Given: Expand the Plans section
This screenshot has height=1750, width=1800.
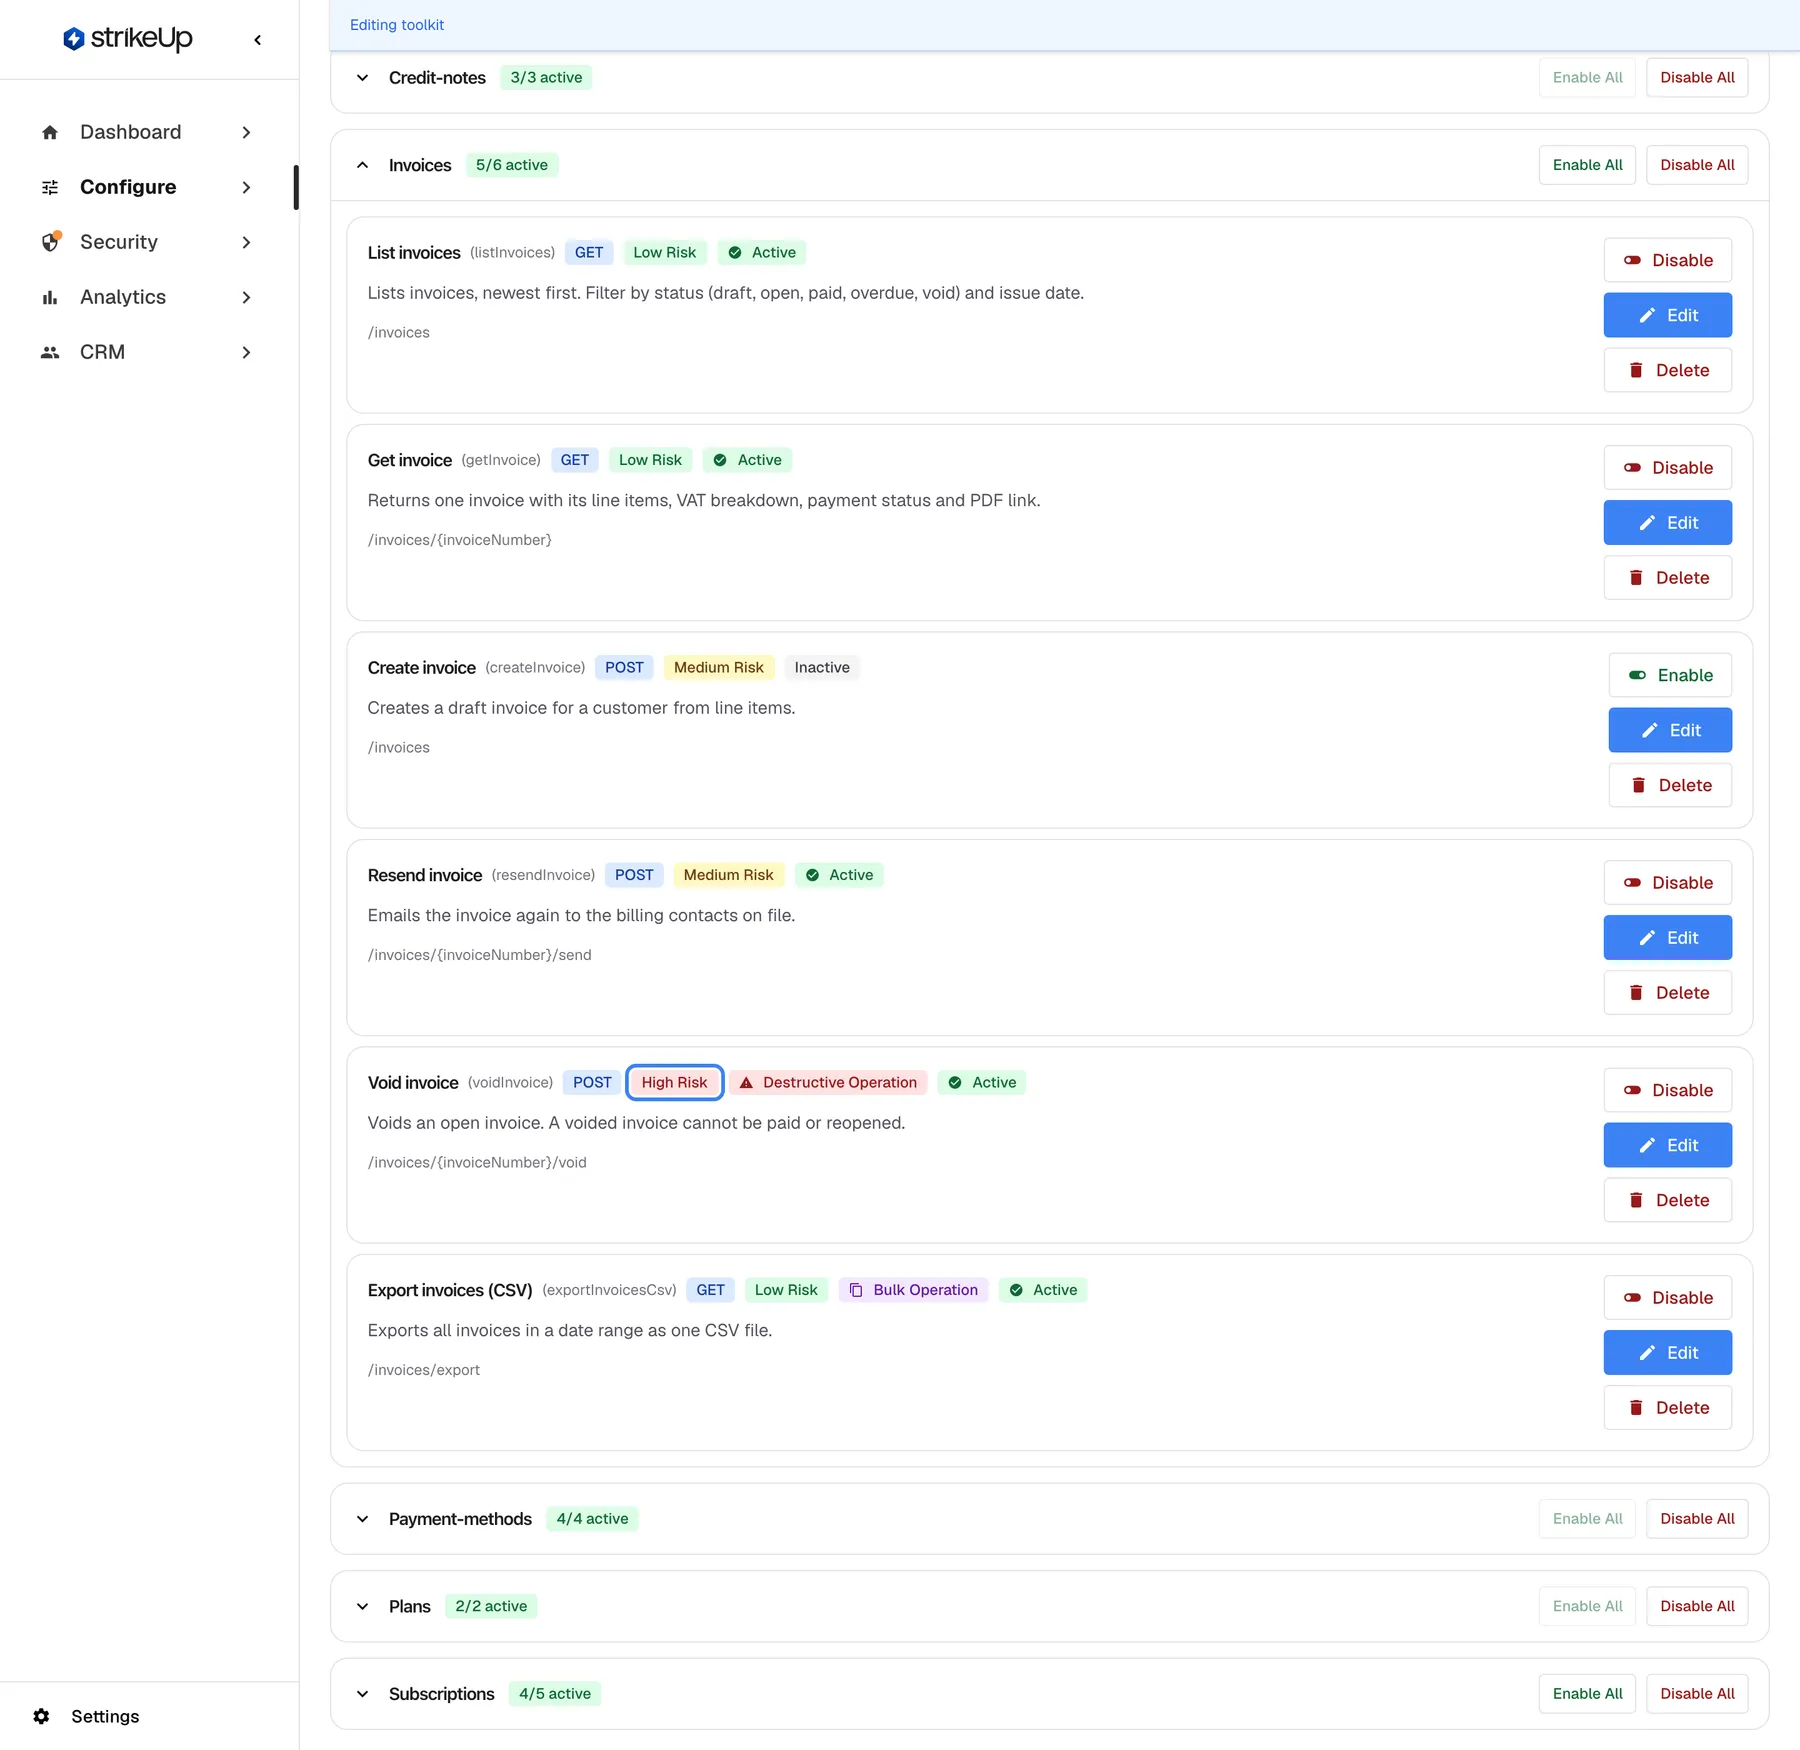Looking at the screenshot, I should pos(363,1606).
